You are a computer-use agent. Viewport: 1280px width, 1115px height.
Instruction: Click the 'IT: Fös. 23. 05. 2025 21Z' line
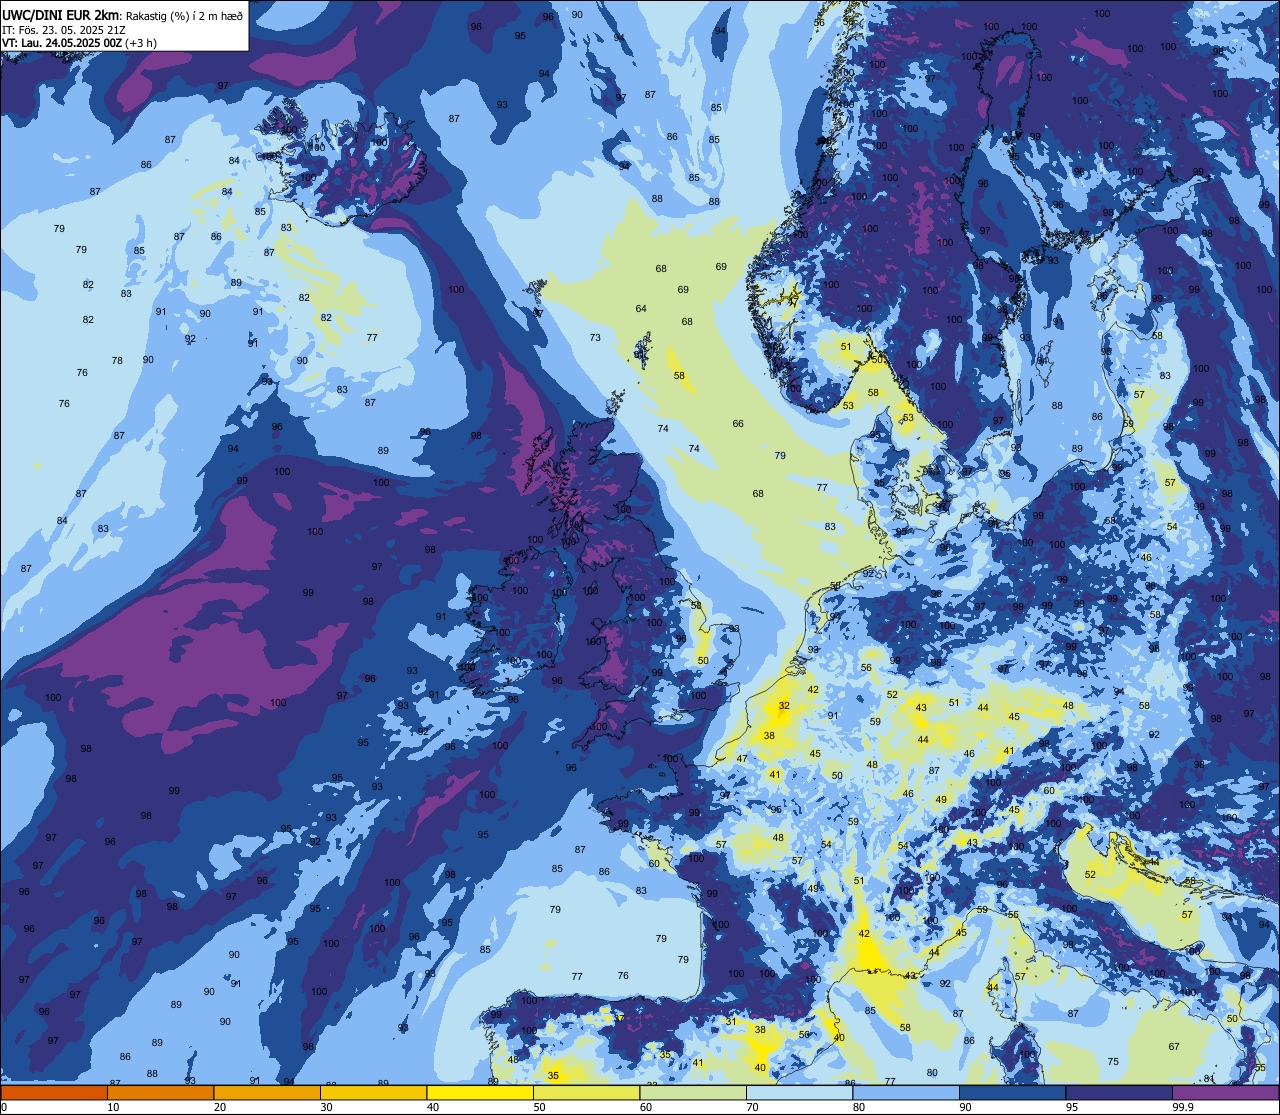tap(63, 30)
